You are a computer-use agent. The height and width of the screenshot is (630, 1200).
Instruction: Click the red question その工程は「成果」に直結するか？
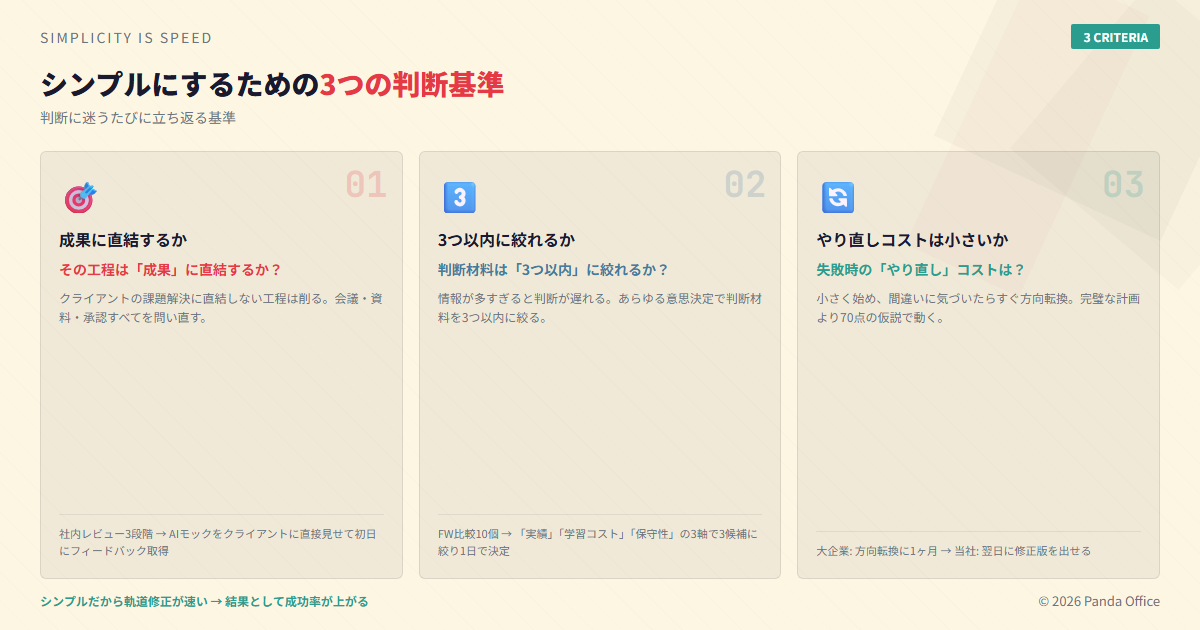point(170,270)
